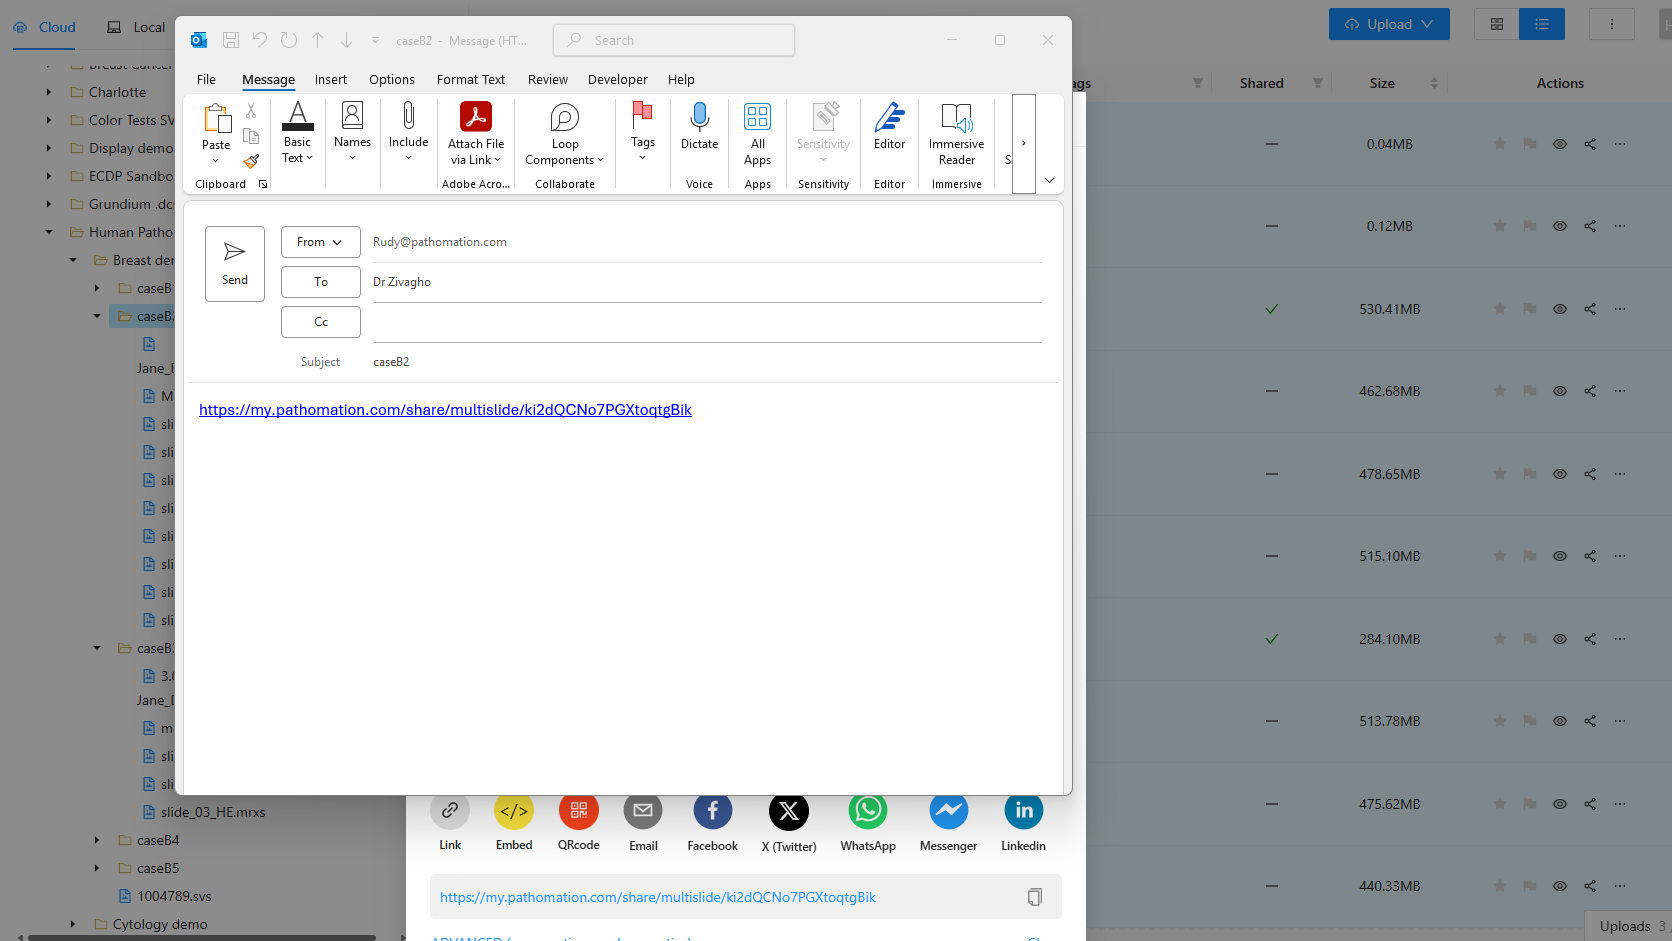Toggle eye icon for 530.41MB file

[1559, 309]
